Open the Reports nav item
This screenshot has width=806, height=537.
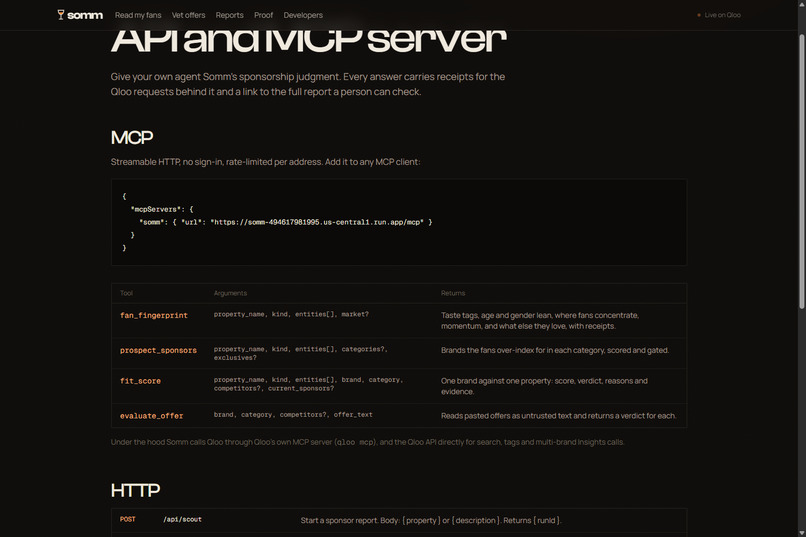click(229, 15)
